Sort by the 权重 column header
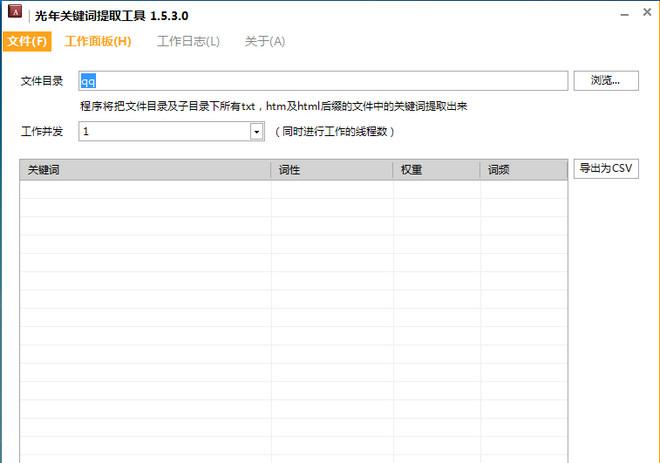 (x=436, y=170)
